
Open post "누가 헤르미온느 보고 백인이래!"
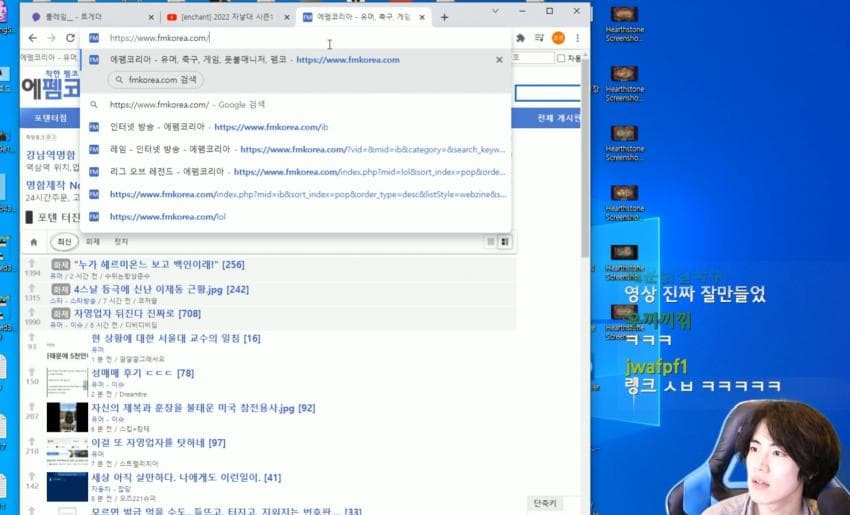tap(146, 265)
